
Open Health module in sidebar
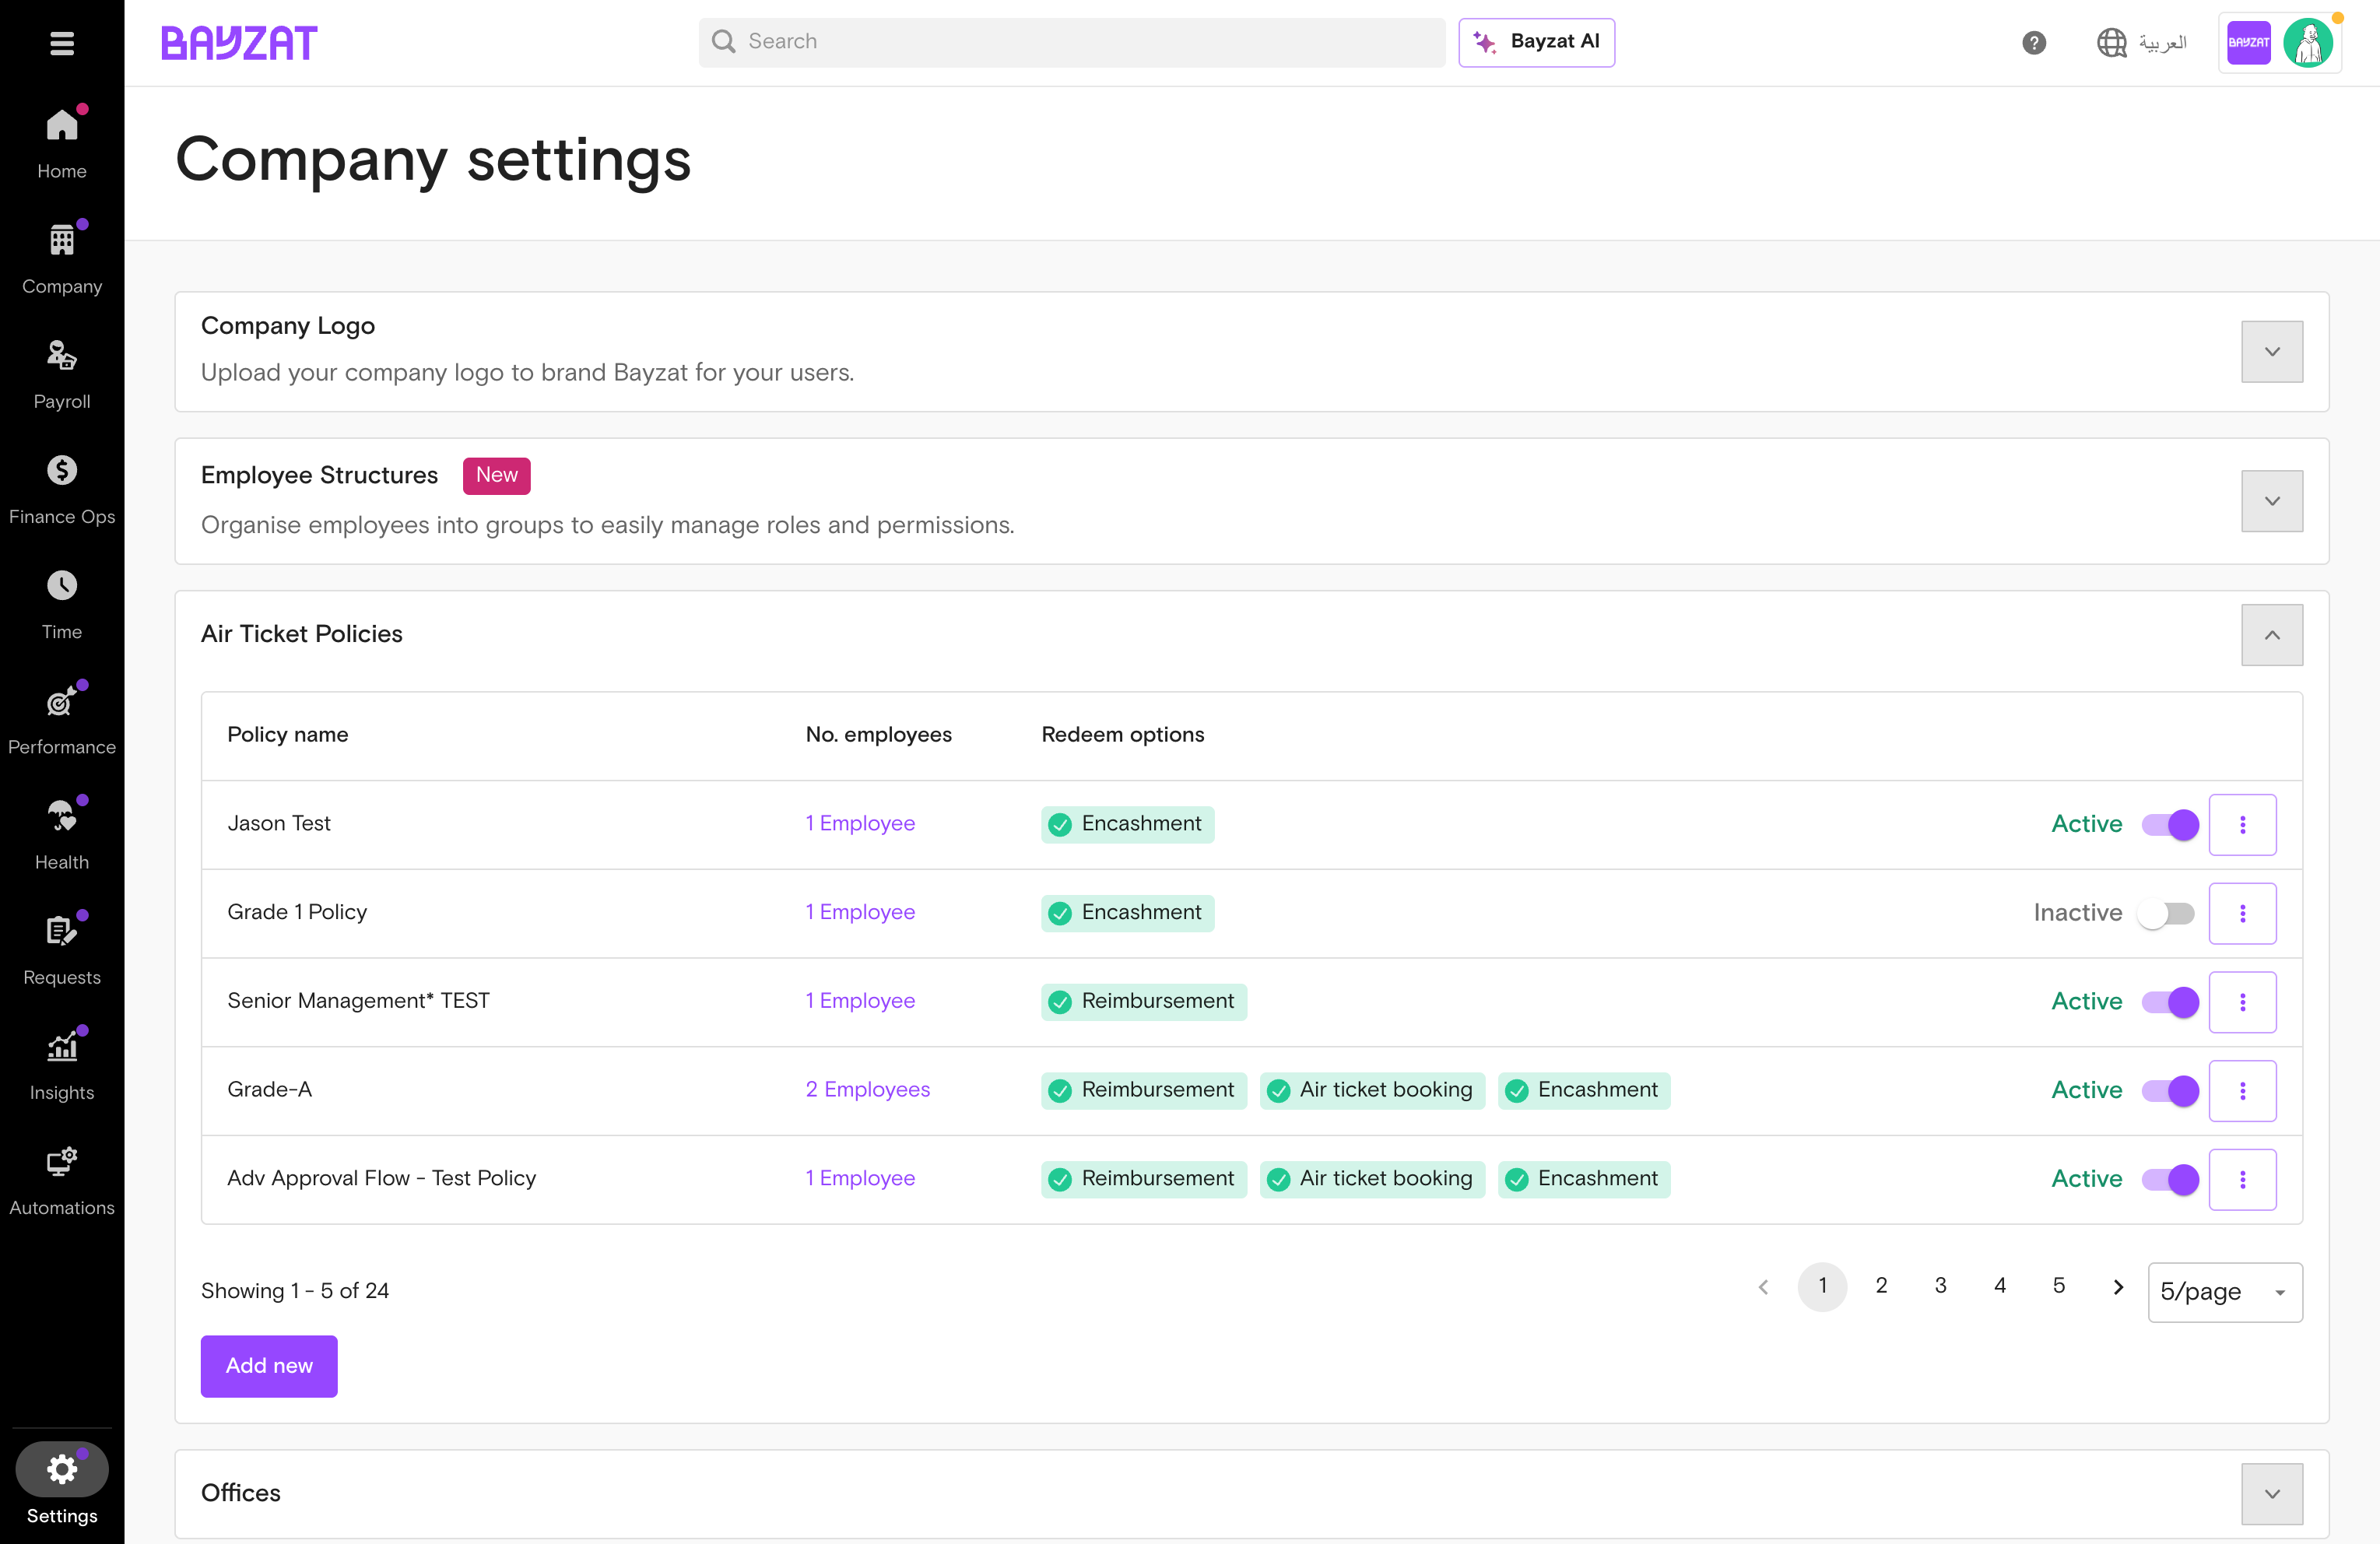(x=62, y=834)
